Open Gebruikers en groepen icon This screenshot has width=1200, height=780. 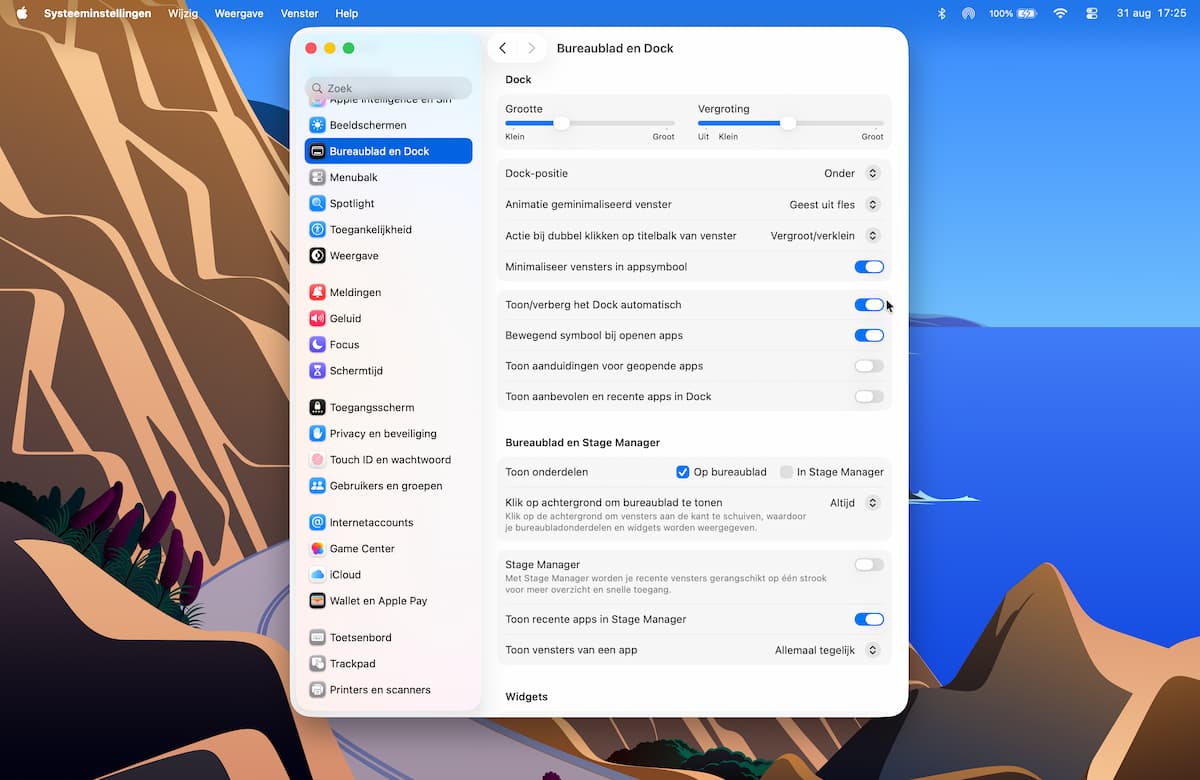[x=317, y=485]
